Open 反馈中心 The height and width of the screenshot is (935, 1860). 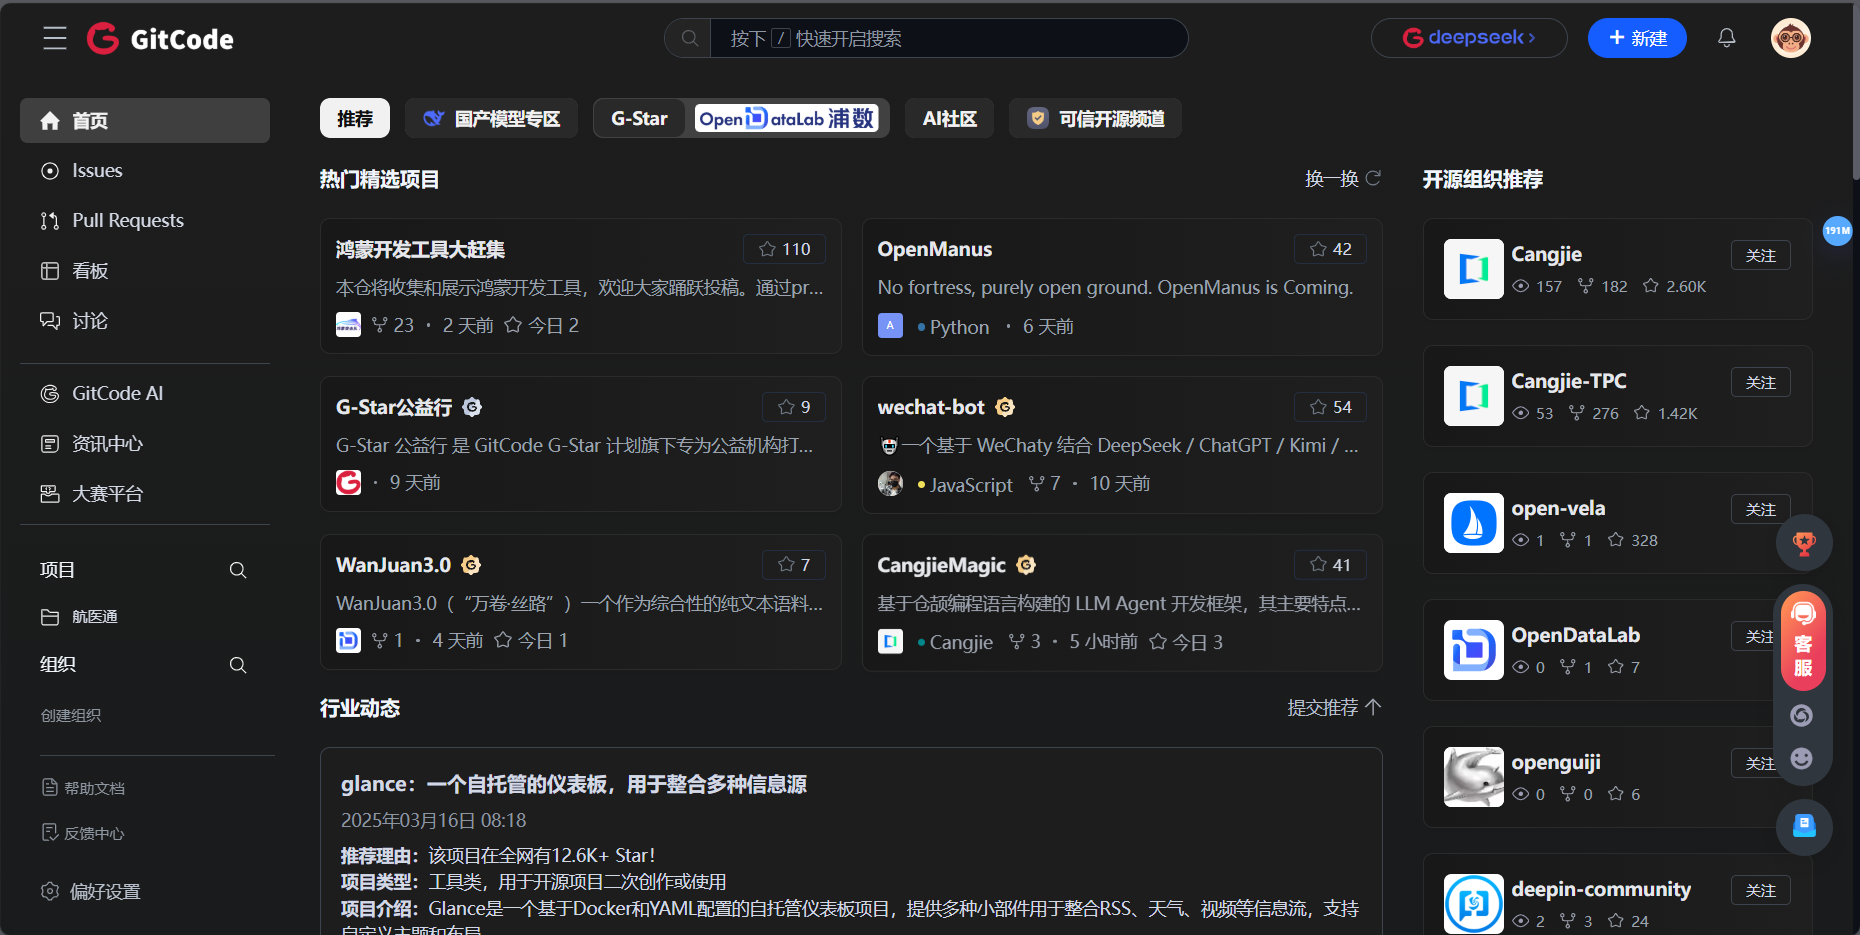tap(83, 833)
